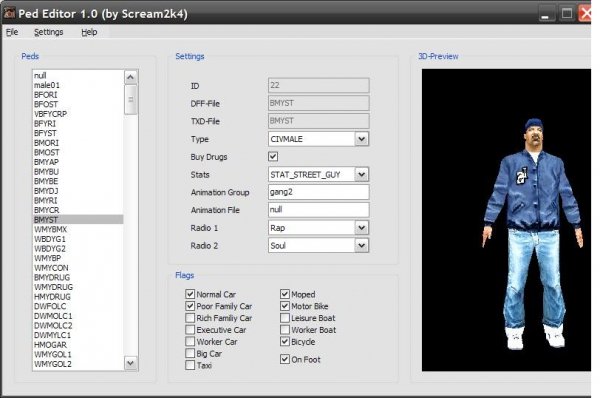Click the Animation File field containing null

click(x=319, y=210)
